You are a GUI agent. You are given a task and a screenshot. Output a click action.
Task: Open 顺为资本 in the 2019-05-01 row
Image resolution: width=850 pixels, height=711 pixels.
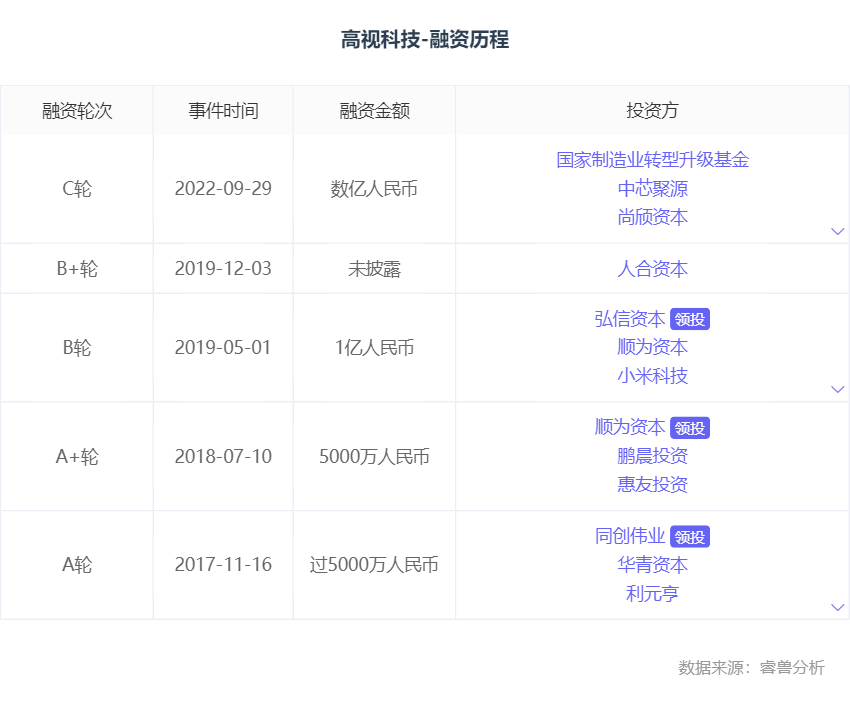click(653, 347)
